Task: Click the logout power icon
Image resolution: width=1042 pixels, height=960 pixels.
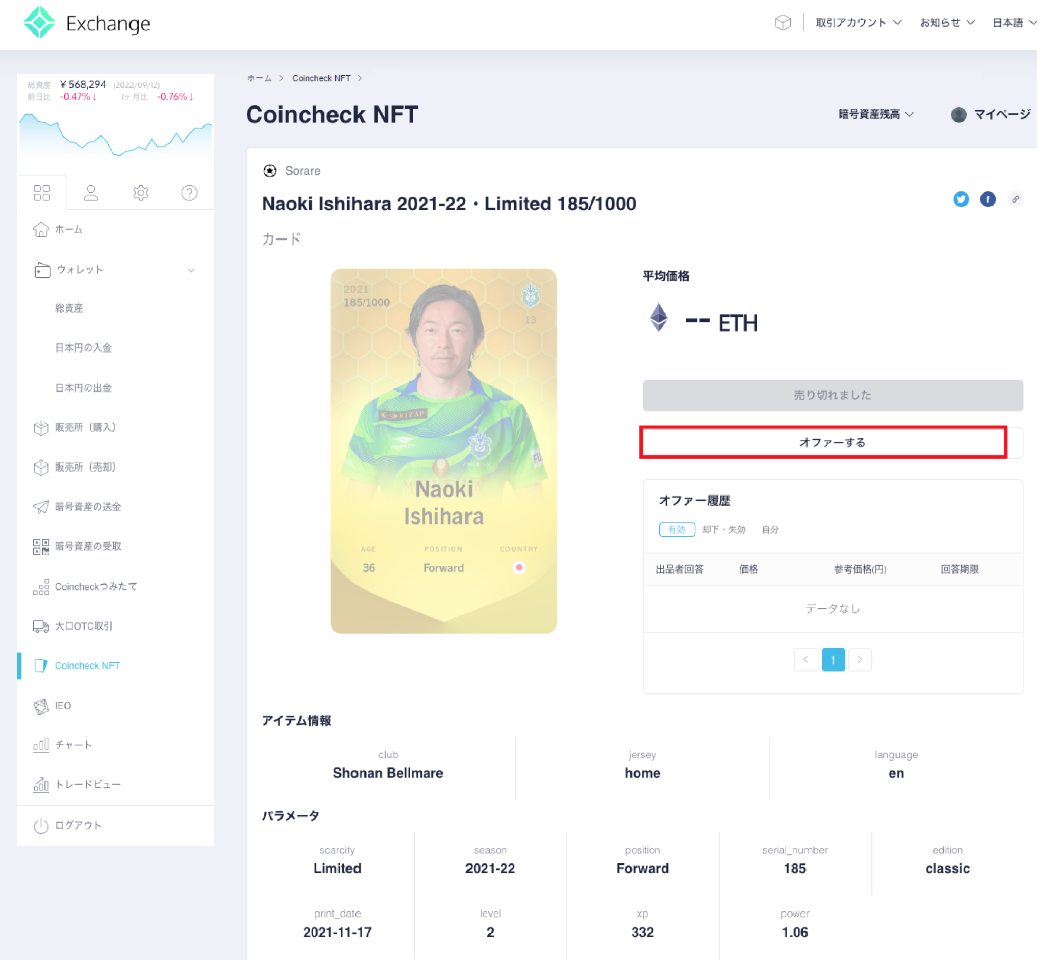Action: pyautogui.click(x=41, y=826)
